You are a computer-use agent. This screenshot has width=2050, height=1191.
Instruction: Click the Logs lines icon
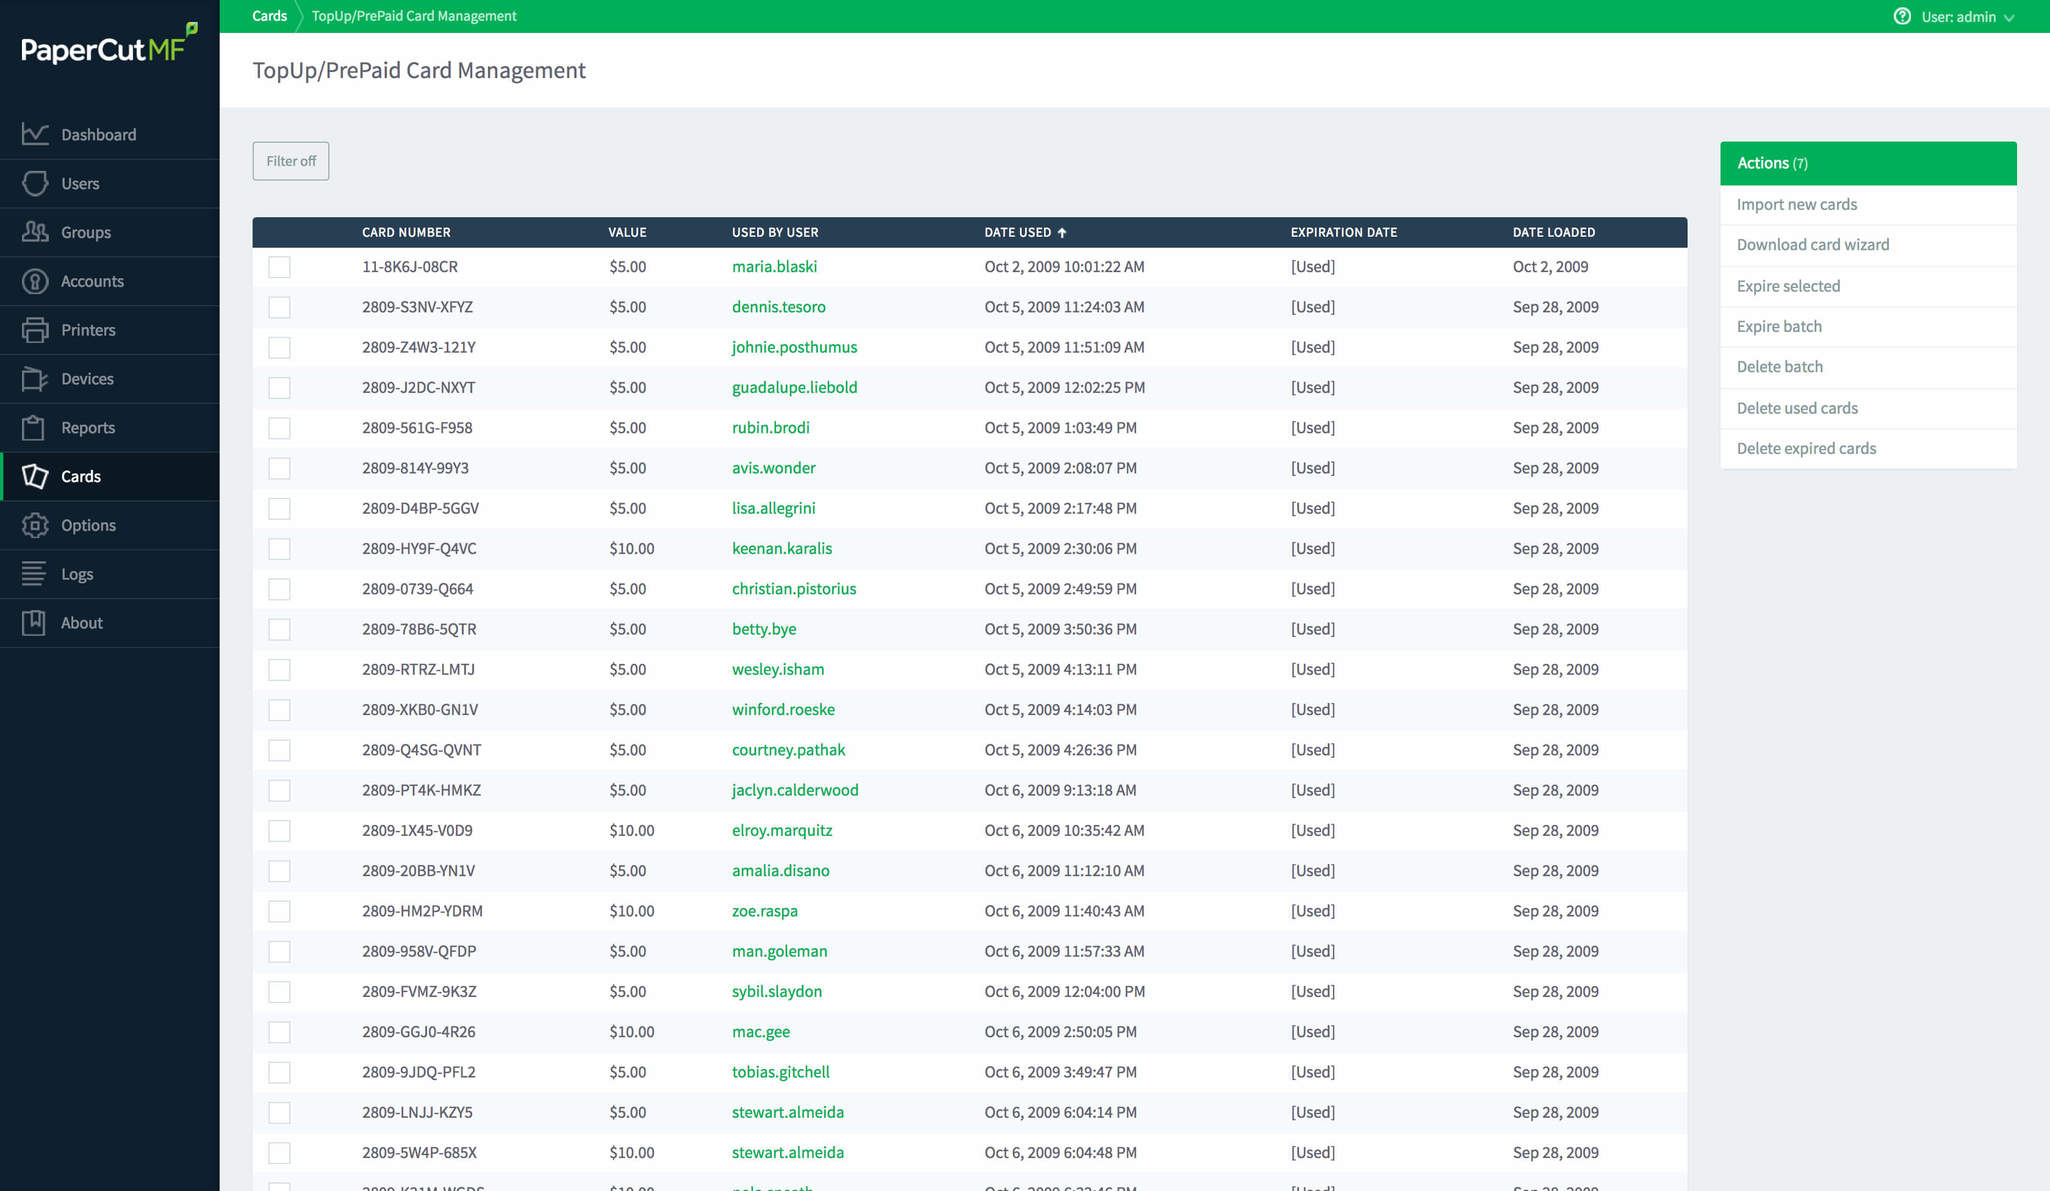[x=35, y=574]
